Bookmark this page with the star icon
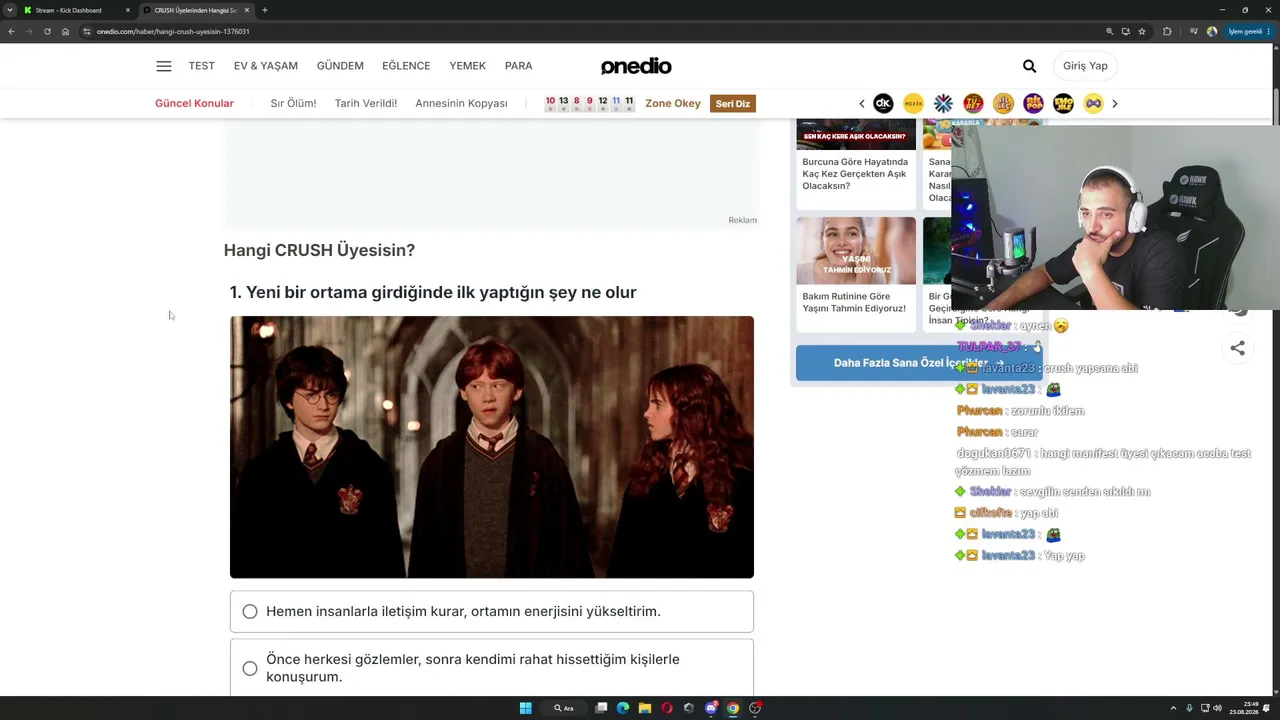 pos(1142,31)
